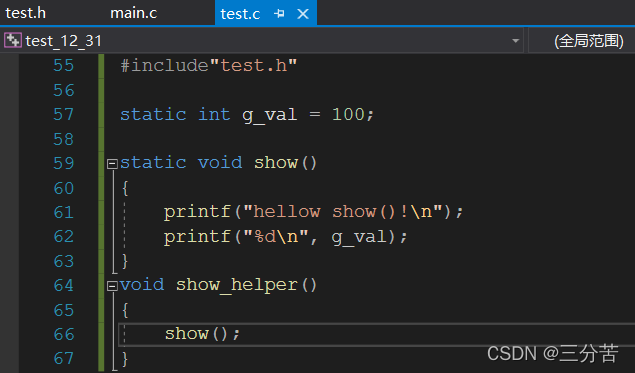Screen dimensions: 635x373
Task: Click the printf call on line 61
Action: tap(197, 212)
